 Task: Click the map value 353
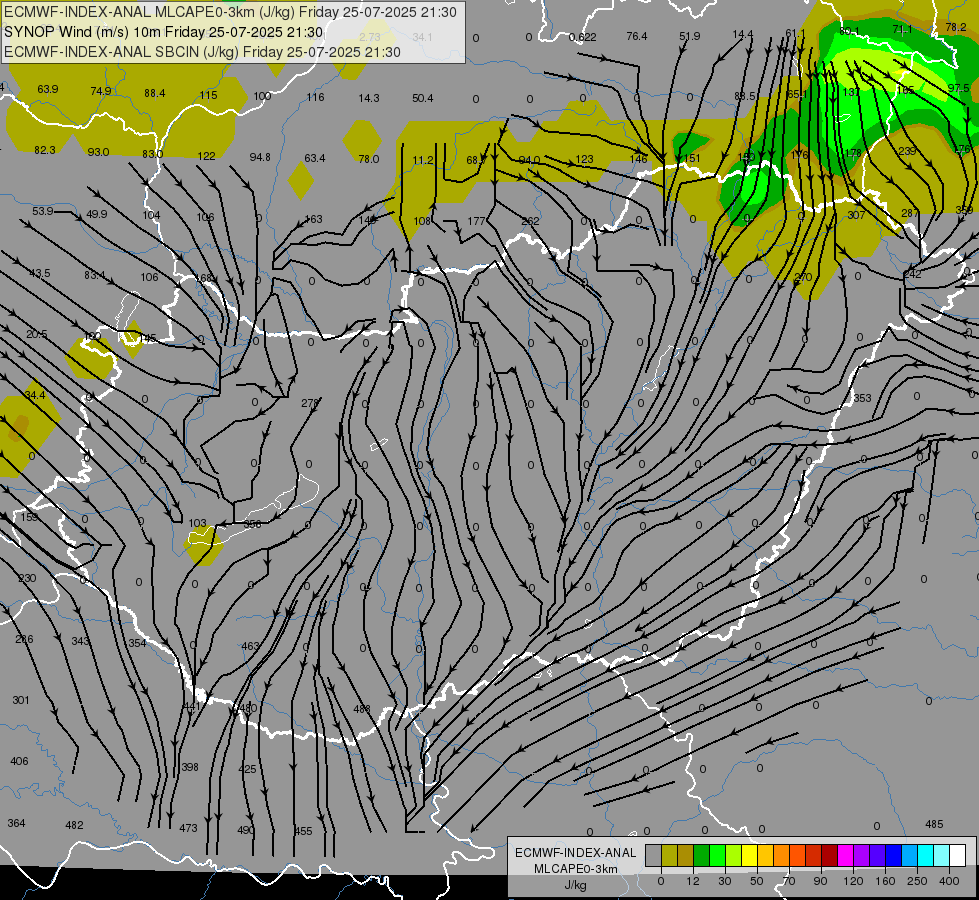click(862, 398)
